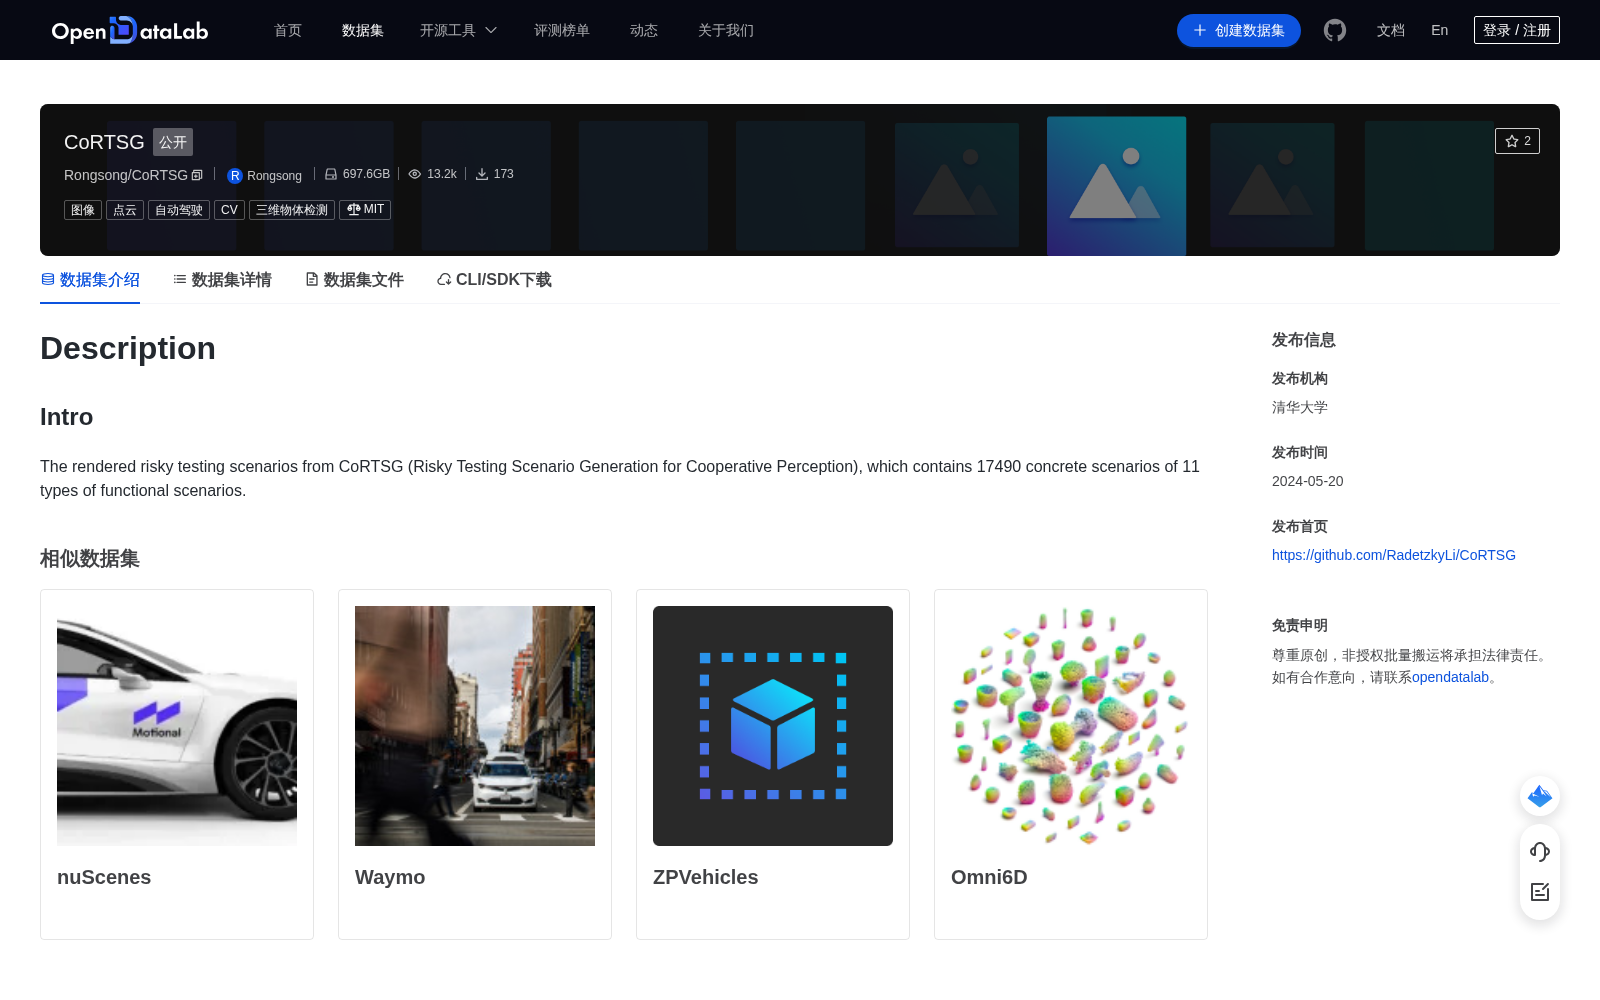This screenshot has width=1600, height=1000.
Task: Open the 评测榜单 nav item
Action: (x=562, y=30)
